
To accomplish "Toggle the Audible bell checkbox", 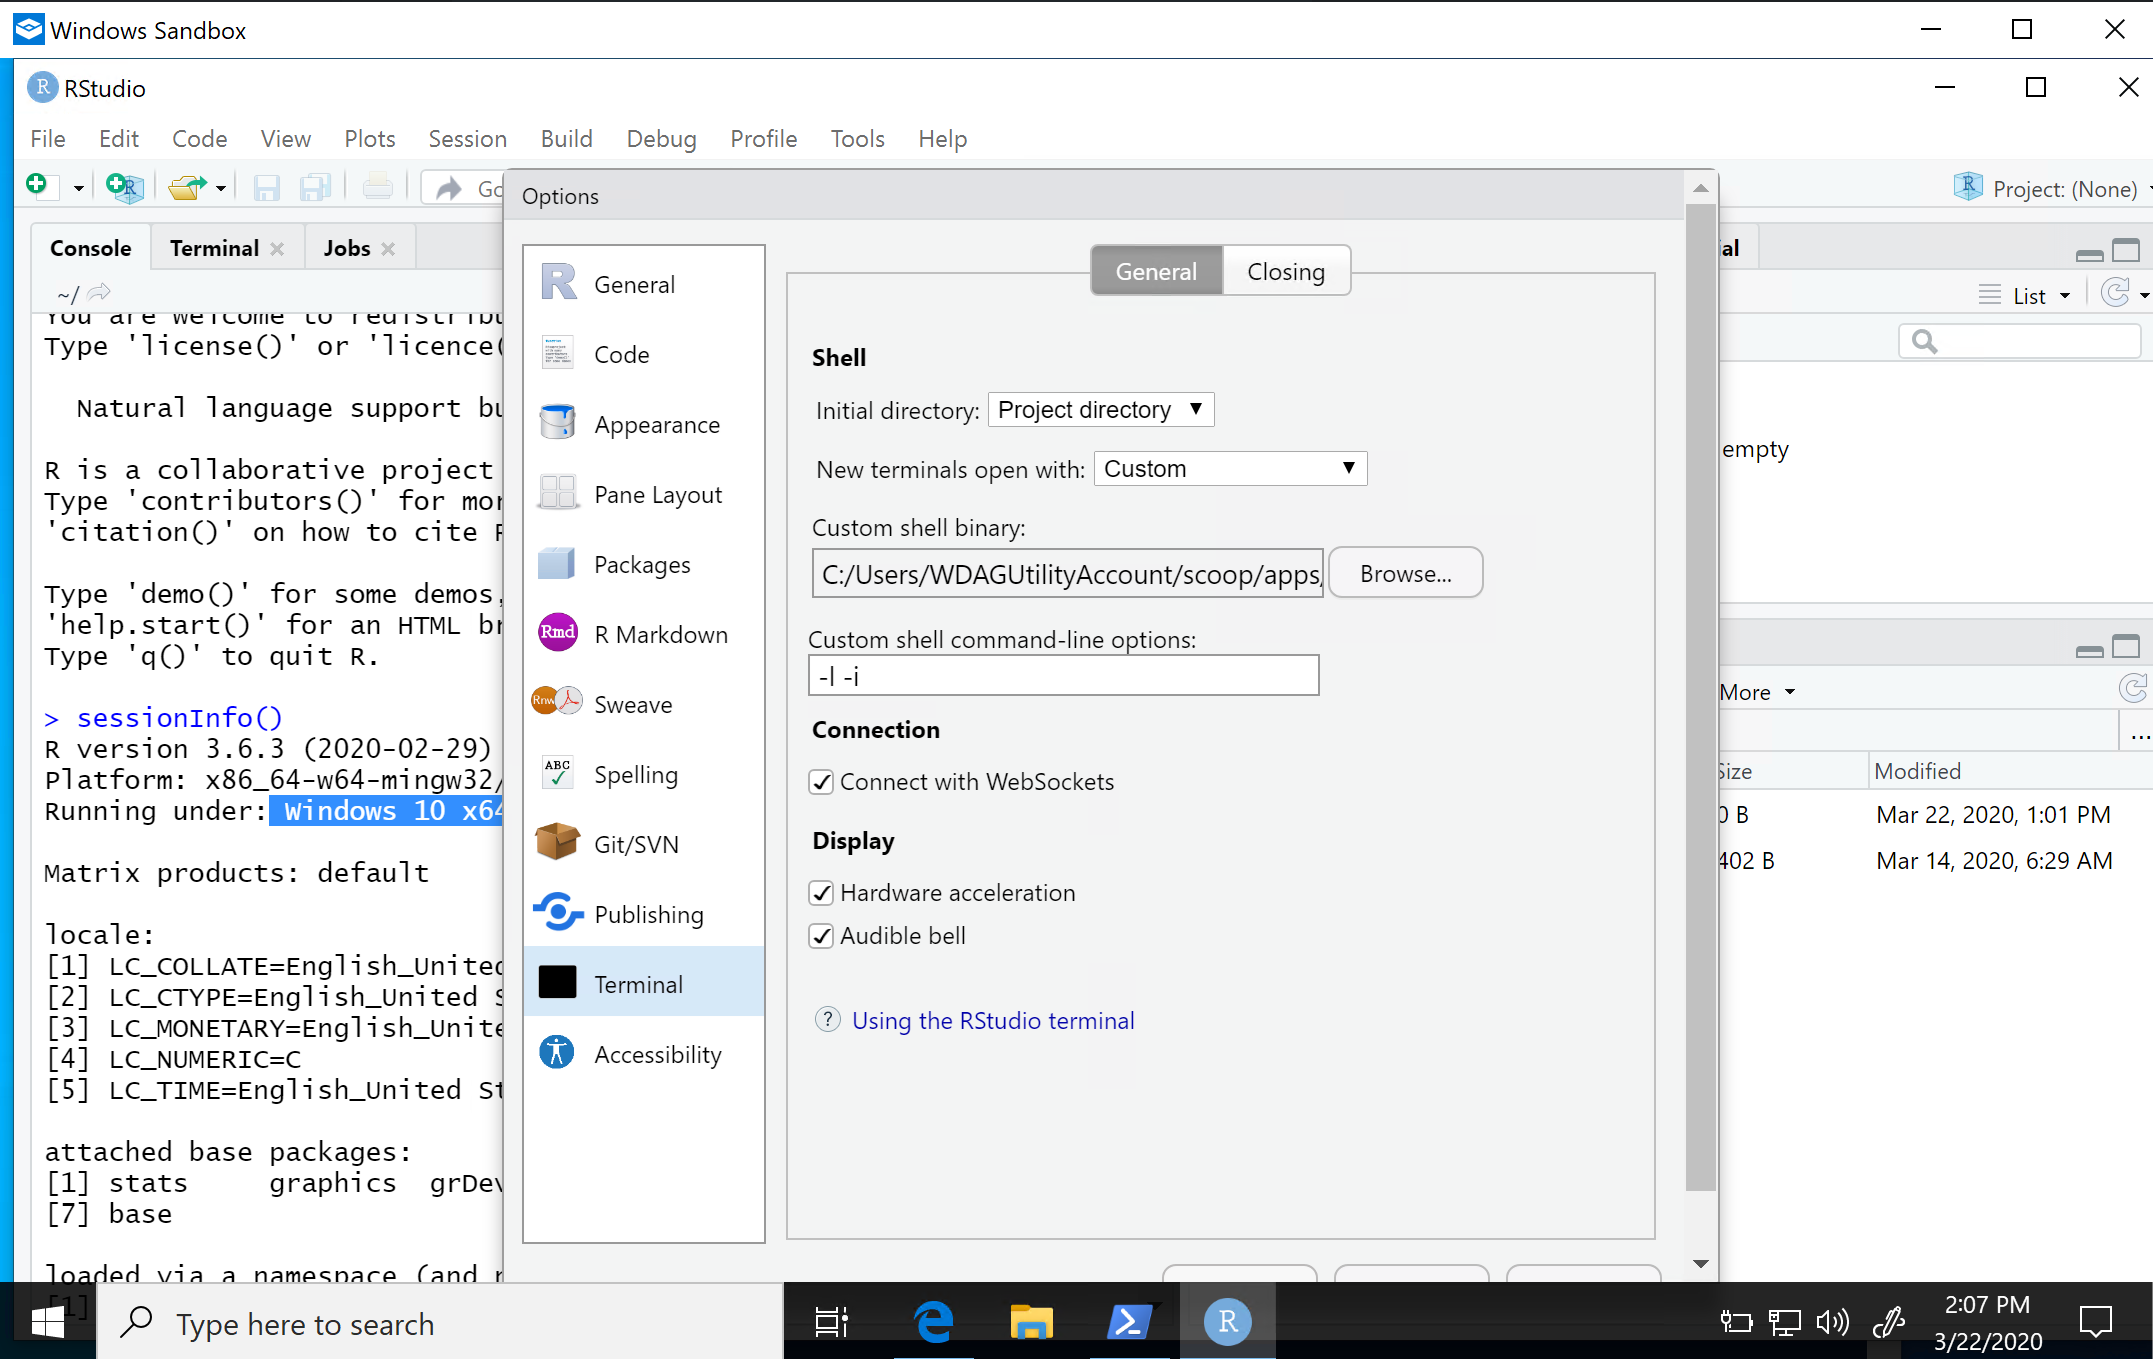I will tap(822, 936).
